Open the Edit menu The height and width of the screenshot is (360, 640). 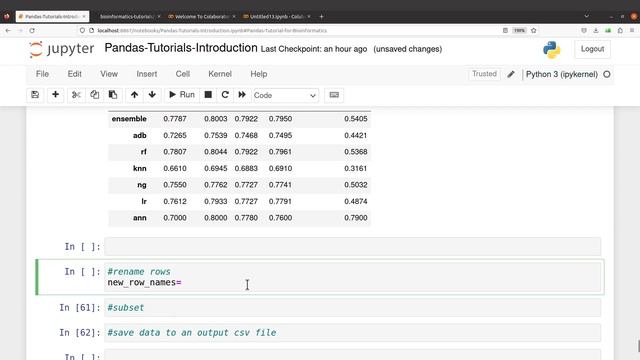point(74,74)
